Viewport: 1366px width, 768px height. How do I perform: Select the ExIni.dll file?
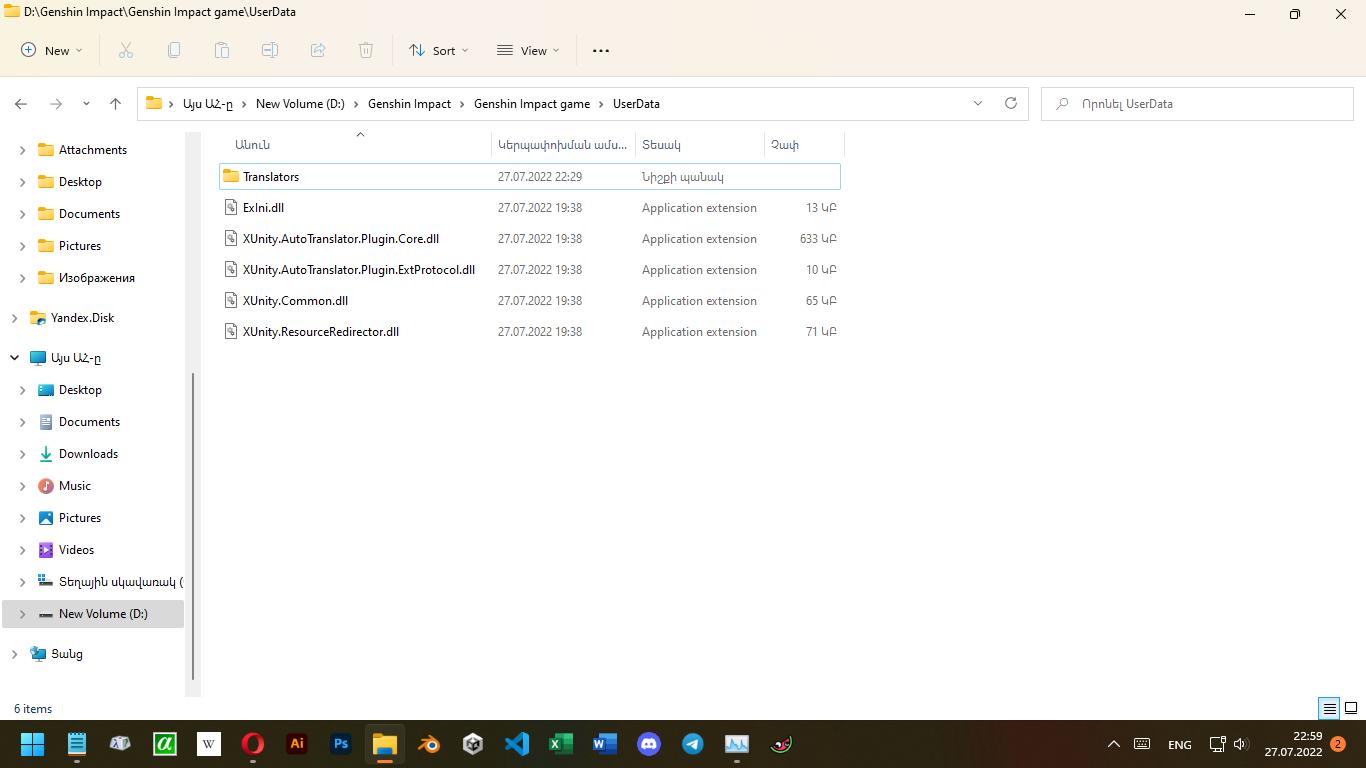click(530, 208)
